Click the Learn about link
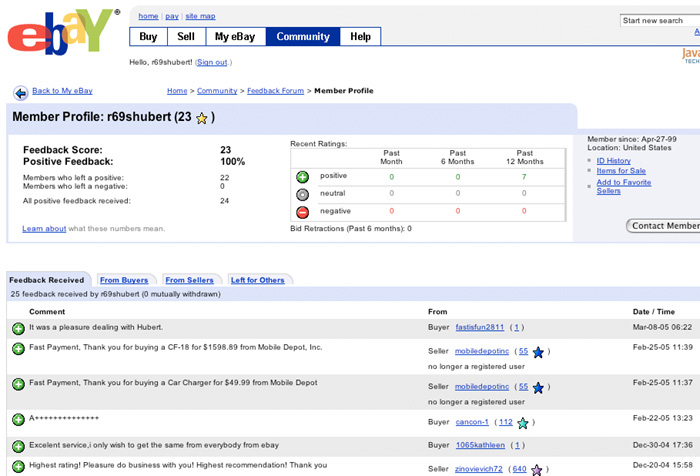700x476 pixels. 44,229
